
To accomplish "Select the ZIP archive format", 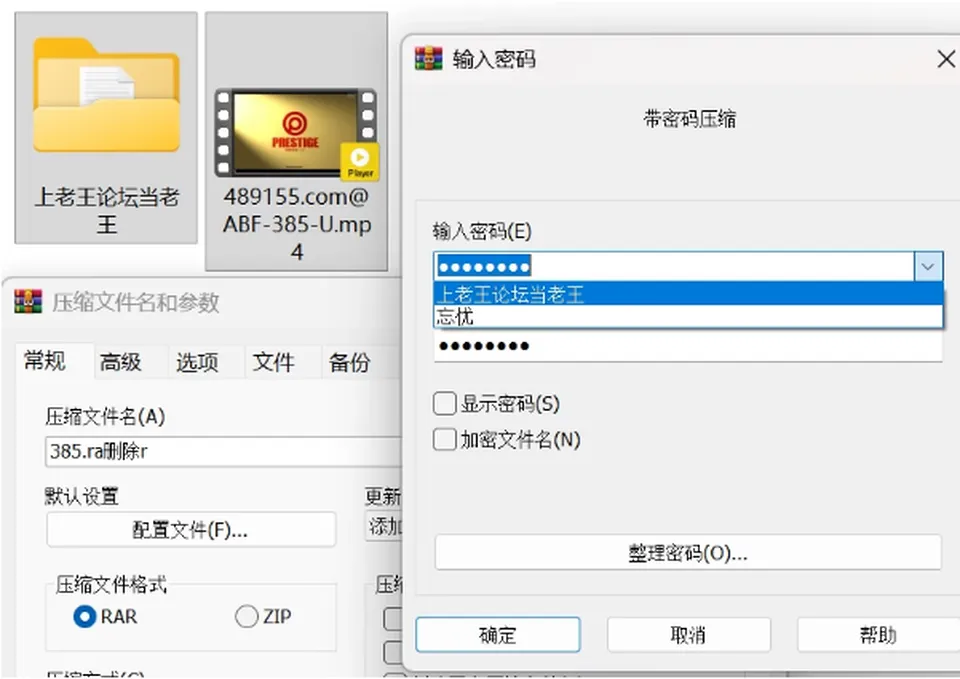I will 246,616.
